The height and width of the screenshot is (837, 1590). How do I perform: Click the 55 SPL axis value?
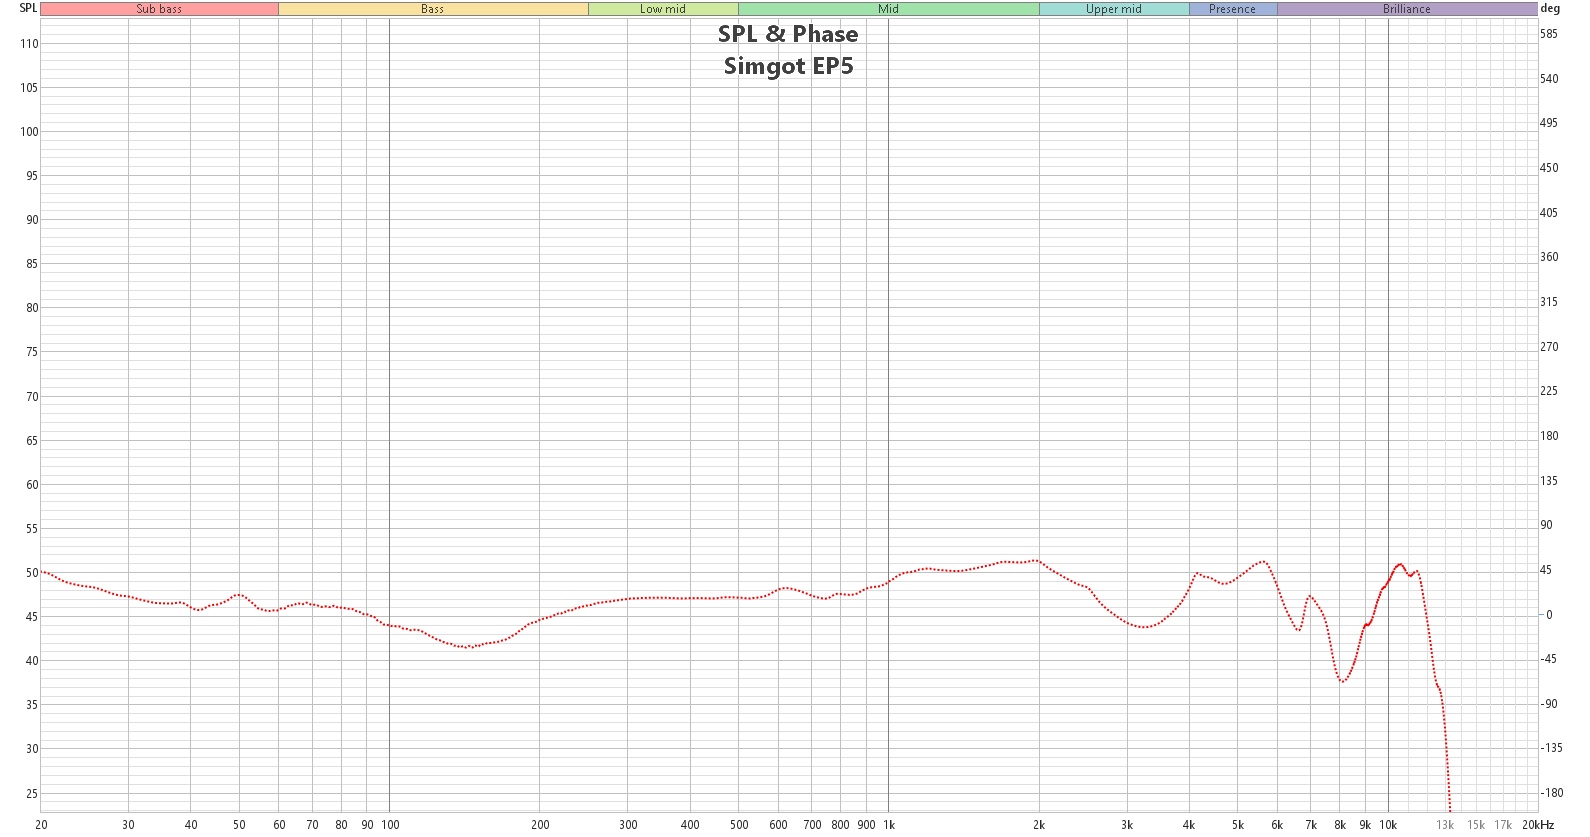tap(32, 529)
